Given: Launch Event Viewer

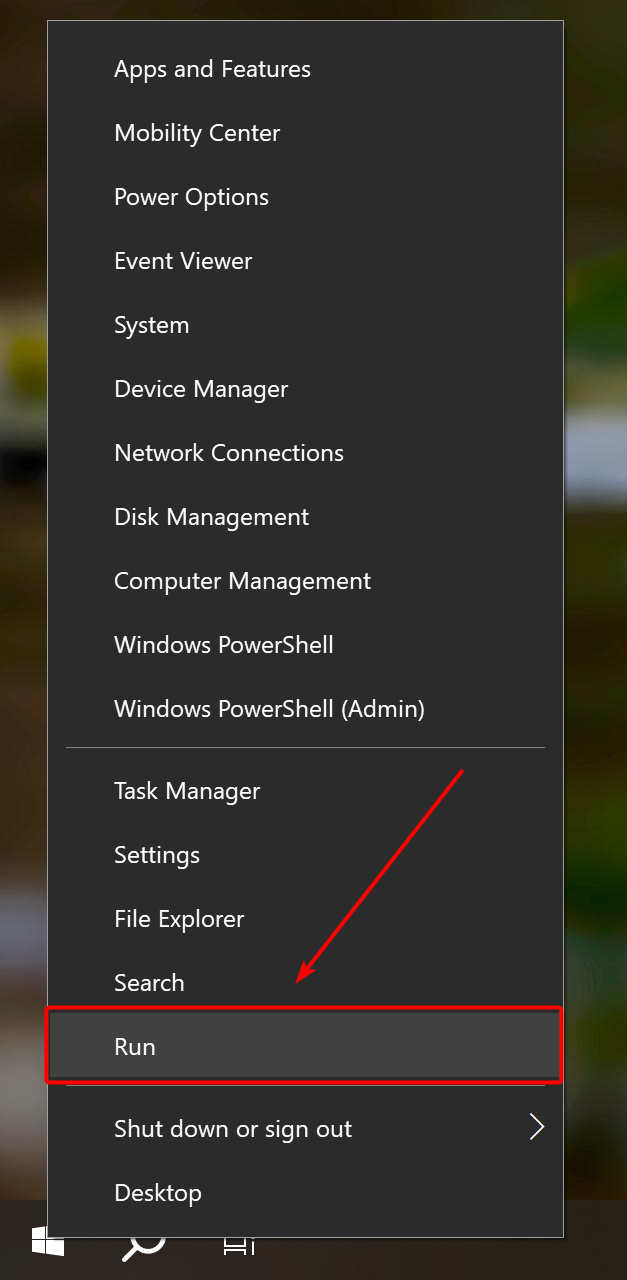Looking at the screenshot, I should click(x=183, y=262).
